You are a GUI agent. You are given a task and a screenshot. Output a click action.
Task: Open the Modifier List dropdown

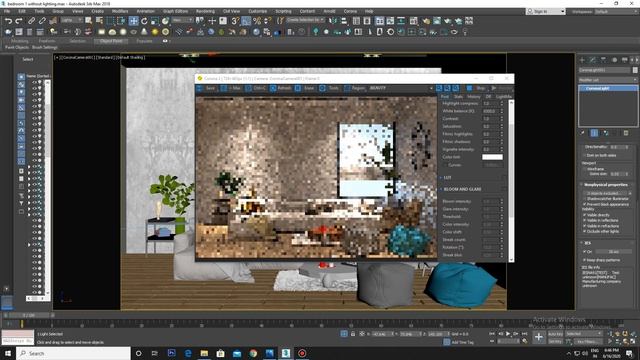tap(608, 80)
